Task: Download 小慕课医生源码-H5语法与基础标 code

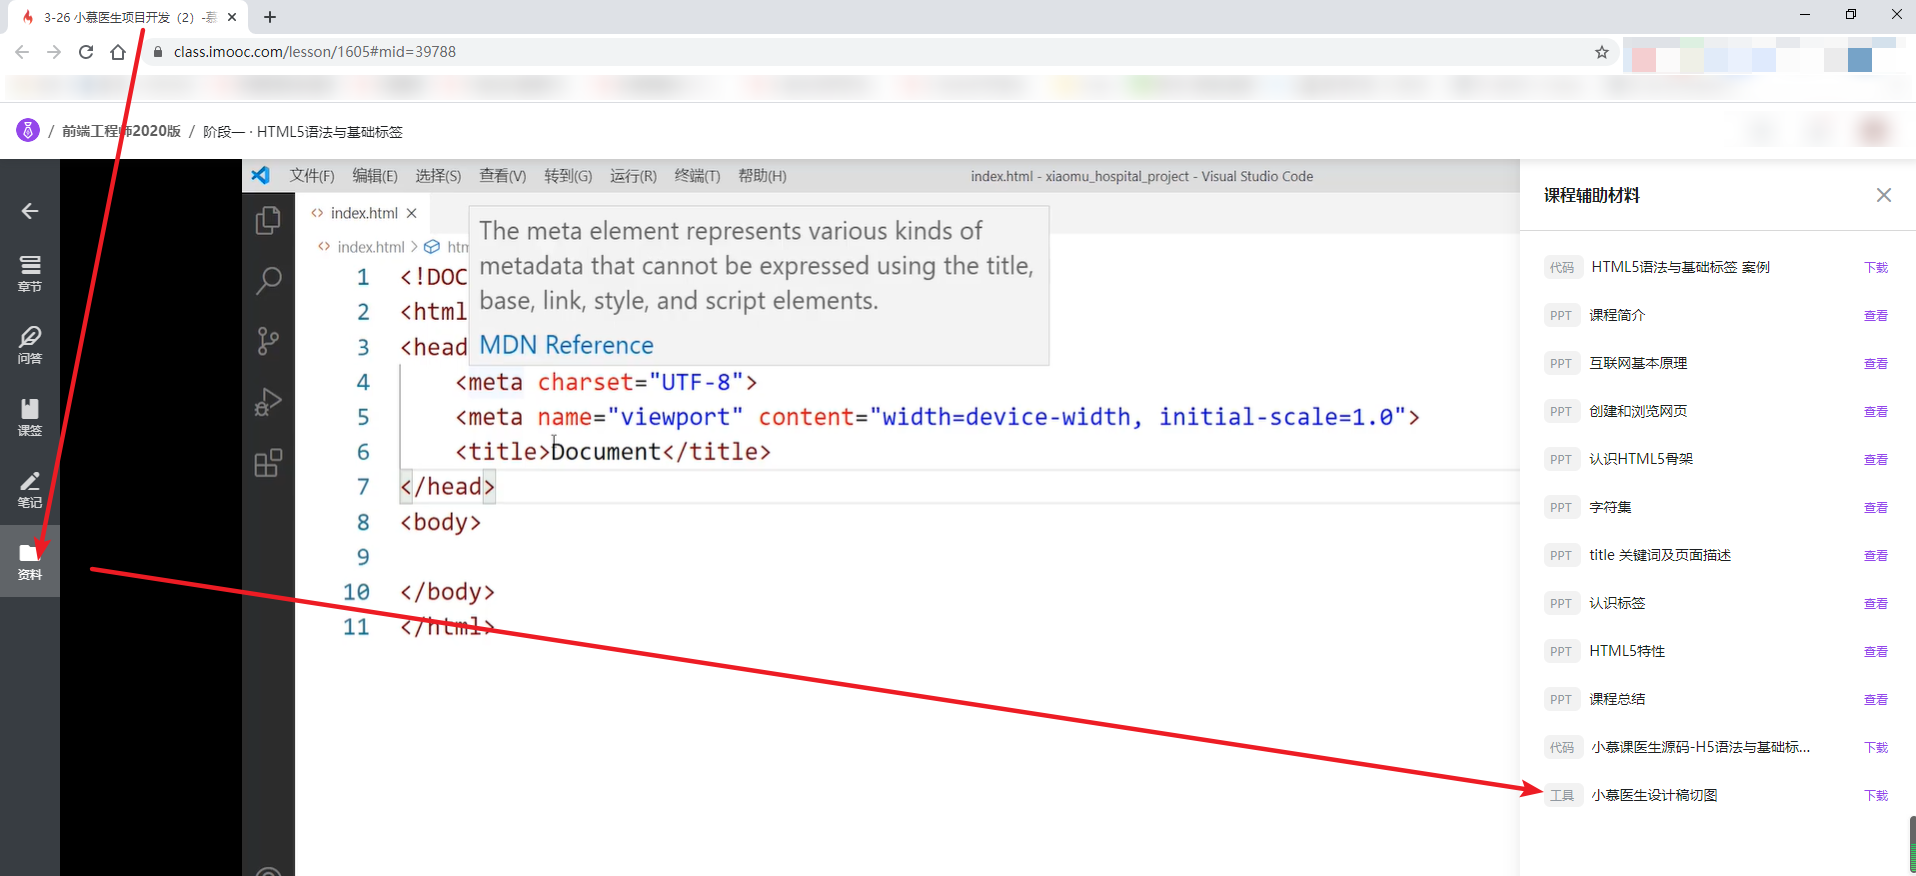Action: 1876,748
